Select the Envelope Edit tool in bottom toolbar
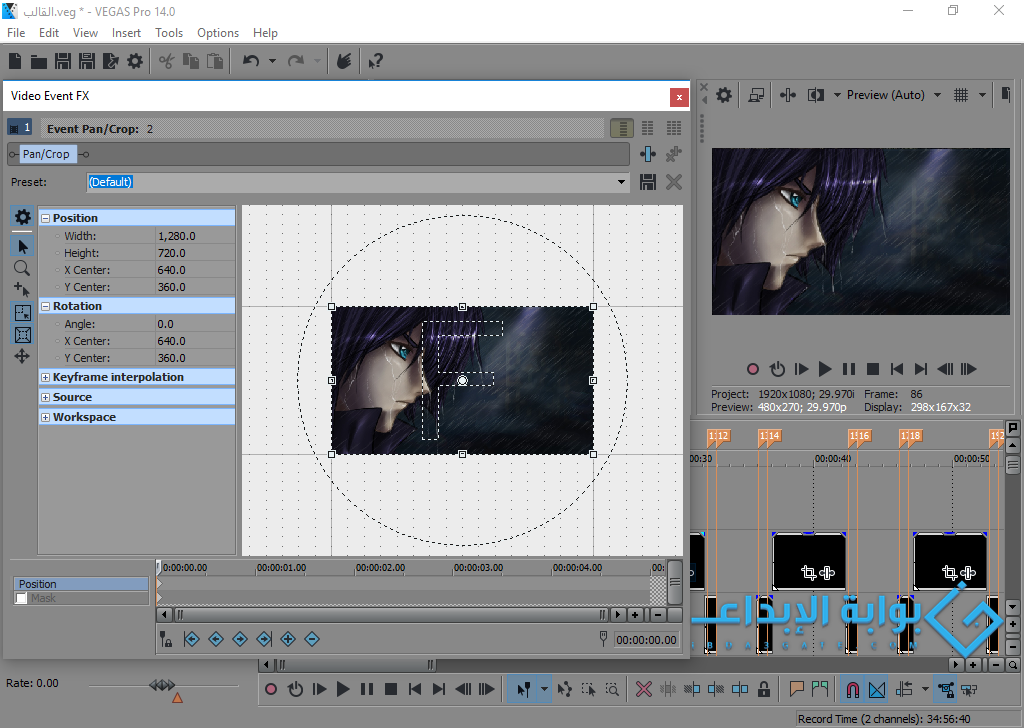Screen dimensions: 1024x728 (x=565, y=689)
